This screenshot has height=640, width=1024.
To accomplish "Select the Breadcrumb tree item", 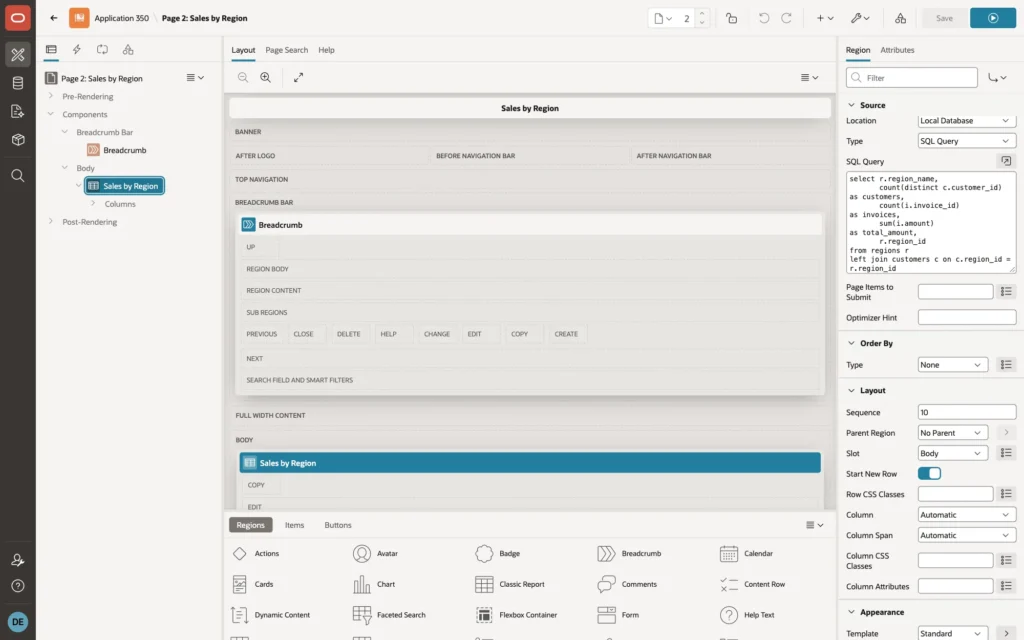I will tap(124, 150).
